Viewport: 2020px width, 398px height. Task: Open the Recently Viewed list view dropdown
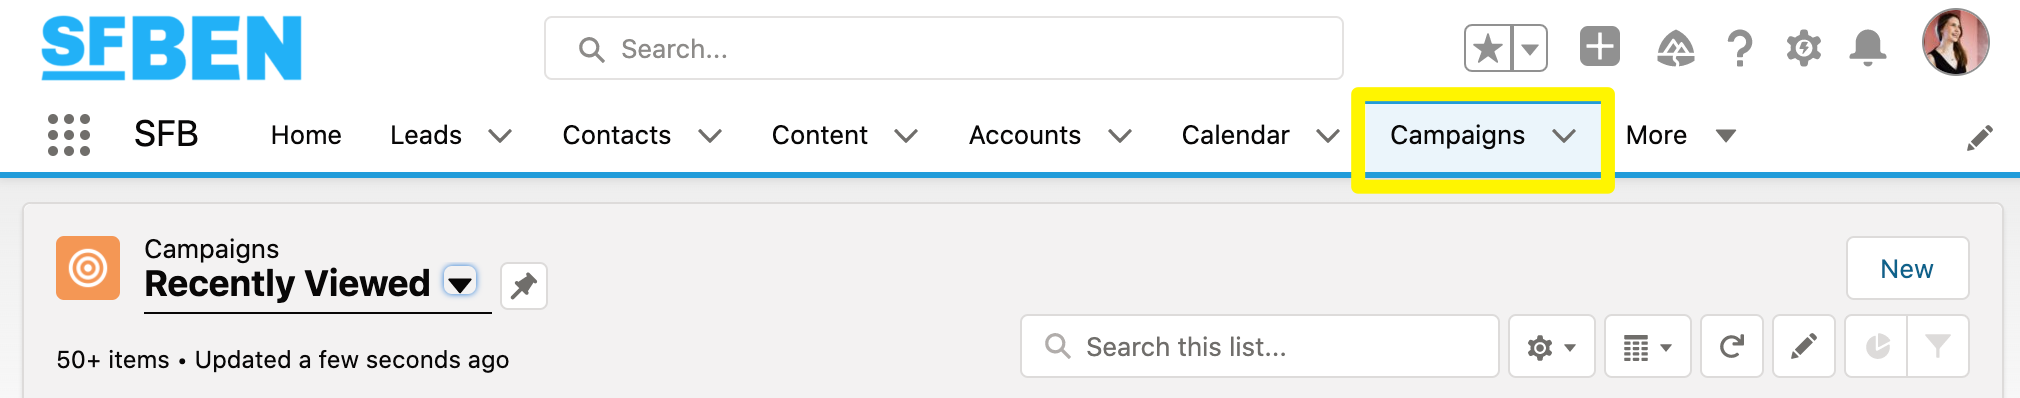point(460,284)
